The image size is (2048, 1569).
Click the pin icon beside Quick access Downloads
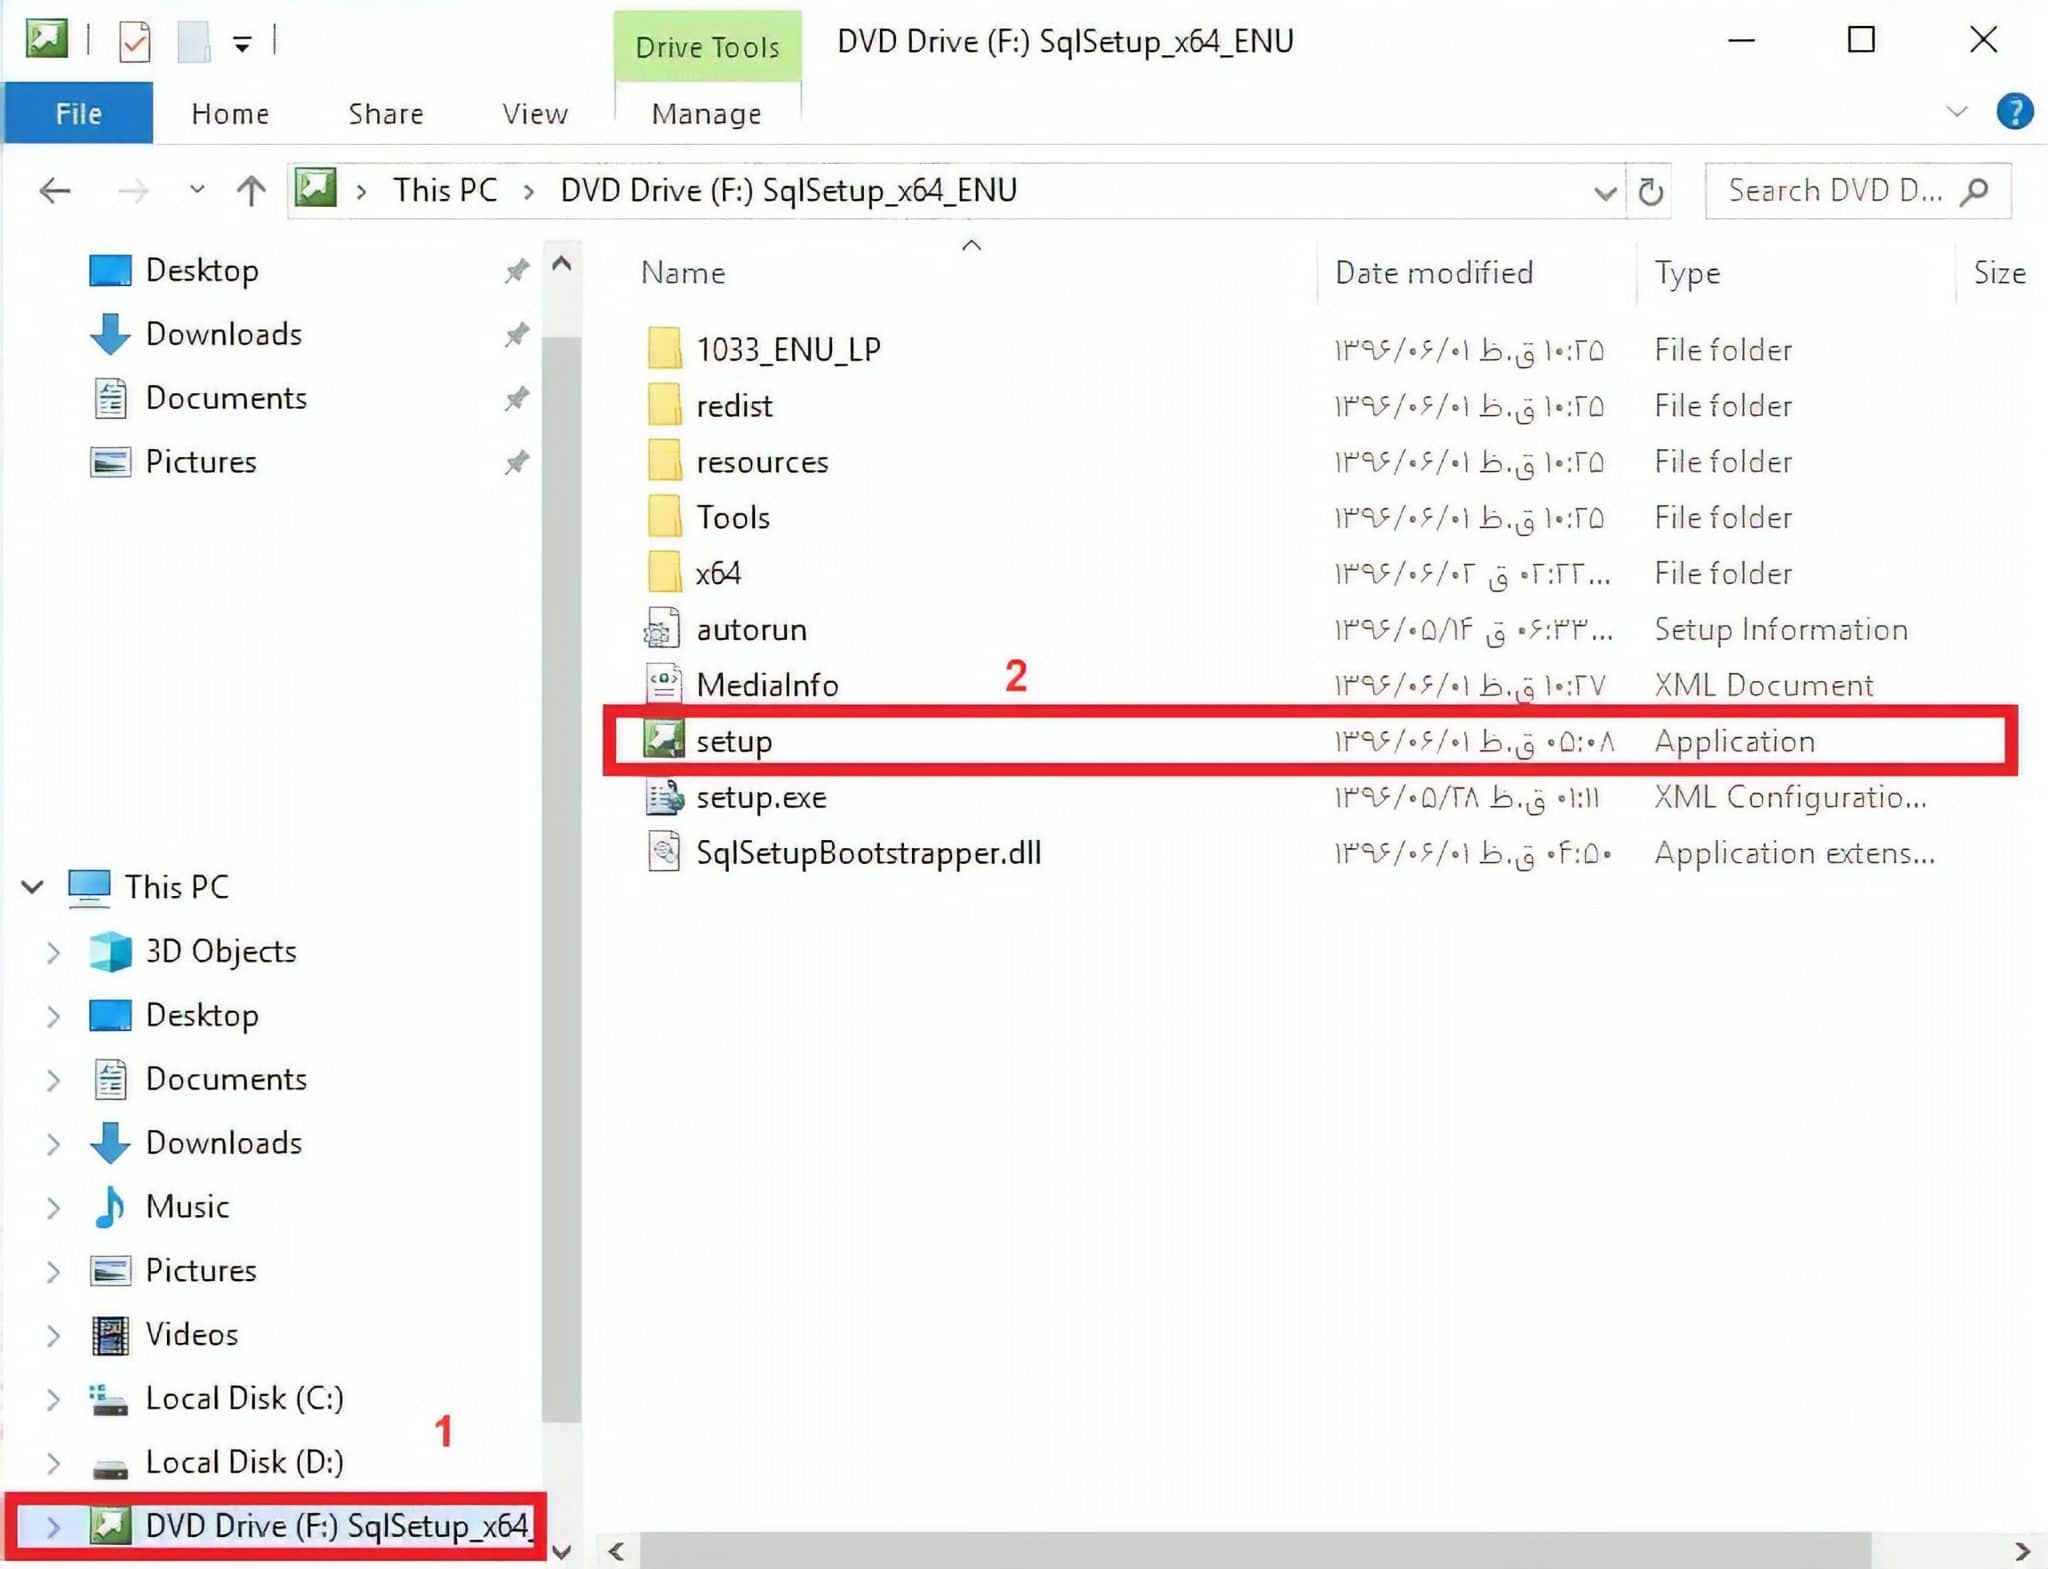(516, 334)
